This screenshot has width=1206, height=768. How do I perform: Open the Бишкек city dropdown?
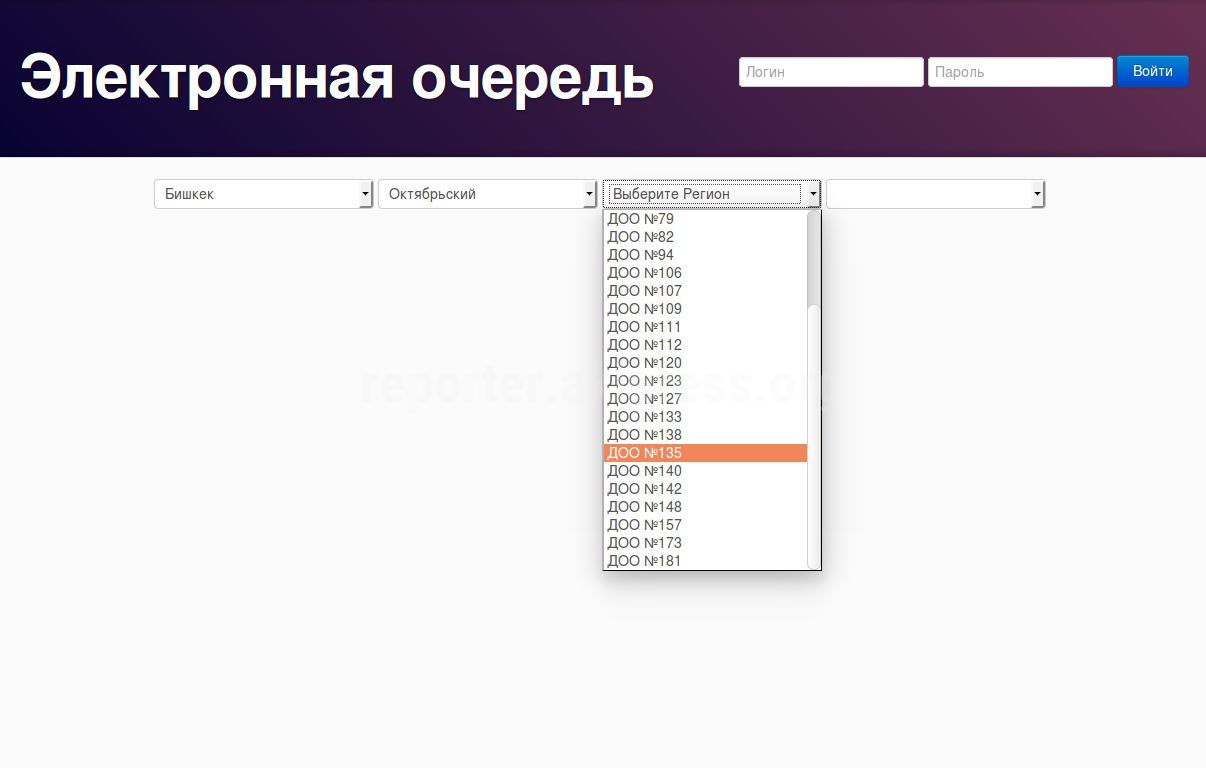(263, 194)
